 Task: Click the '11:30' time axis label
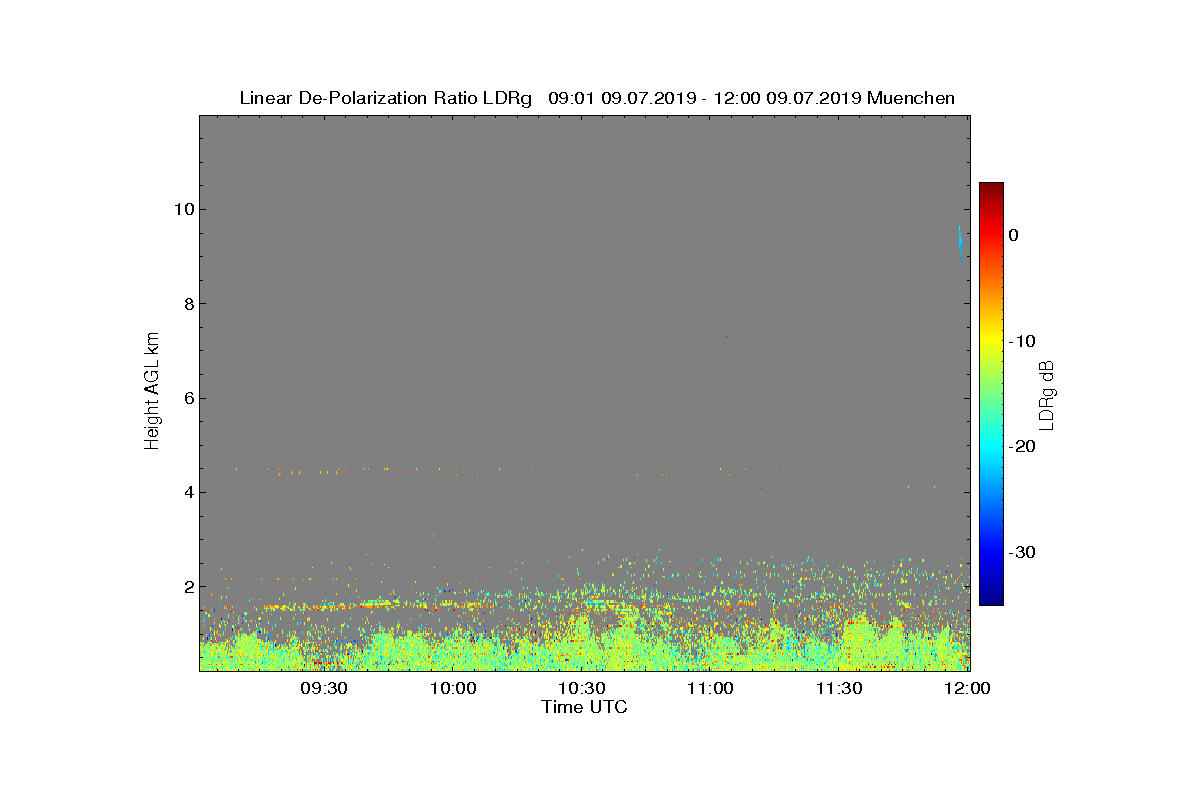point(839,689)
